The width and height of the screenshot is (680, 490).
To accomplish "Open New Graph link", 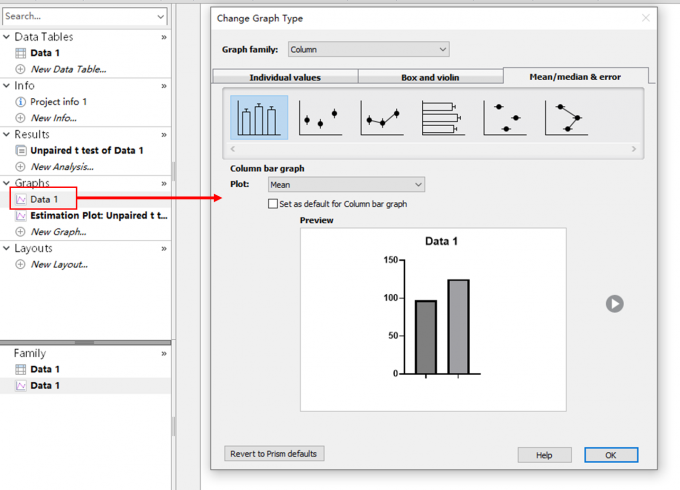I will [x=59, y=232].
